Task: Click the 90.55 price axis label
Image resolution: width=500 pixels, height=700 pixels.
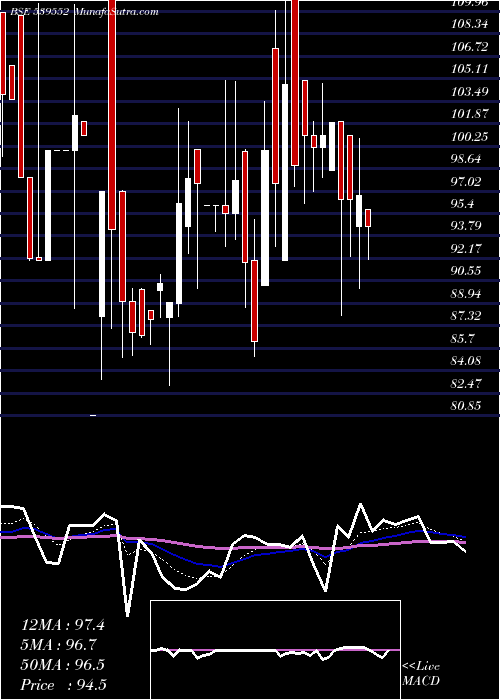Action: [x=467, y=271]
